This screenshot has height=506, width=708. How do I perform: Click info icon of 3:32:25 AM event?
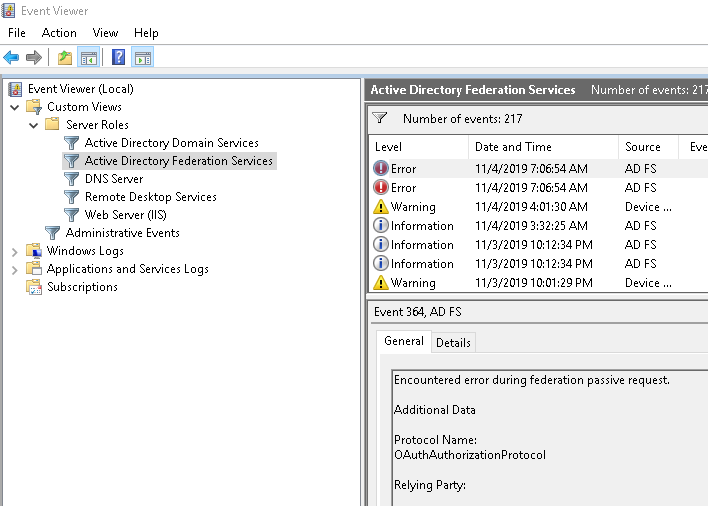pos(381,225)
